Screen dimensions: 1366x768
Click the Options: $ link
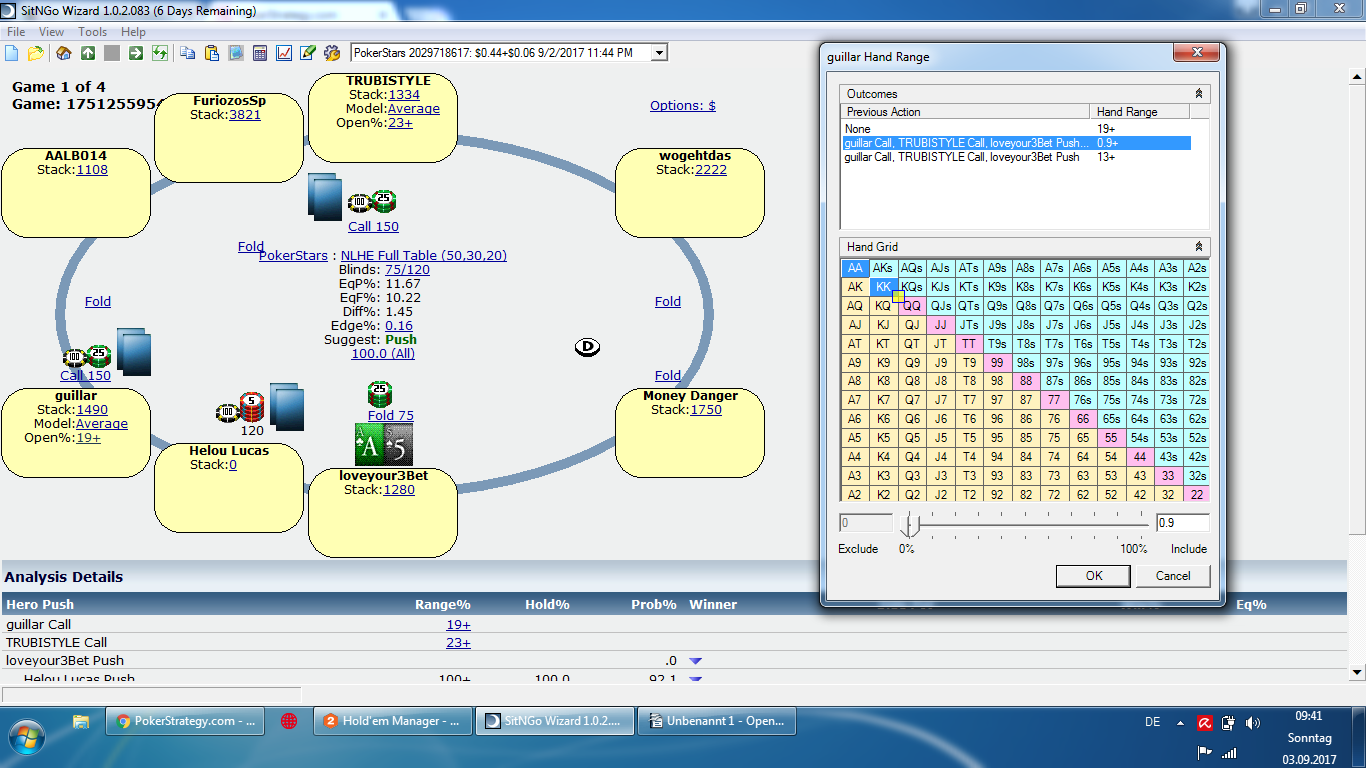(683, 105)
